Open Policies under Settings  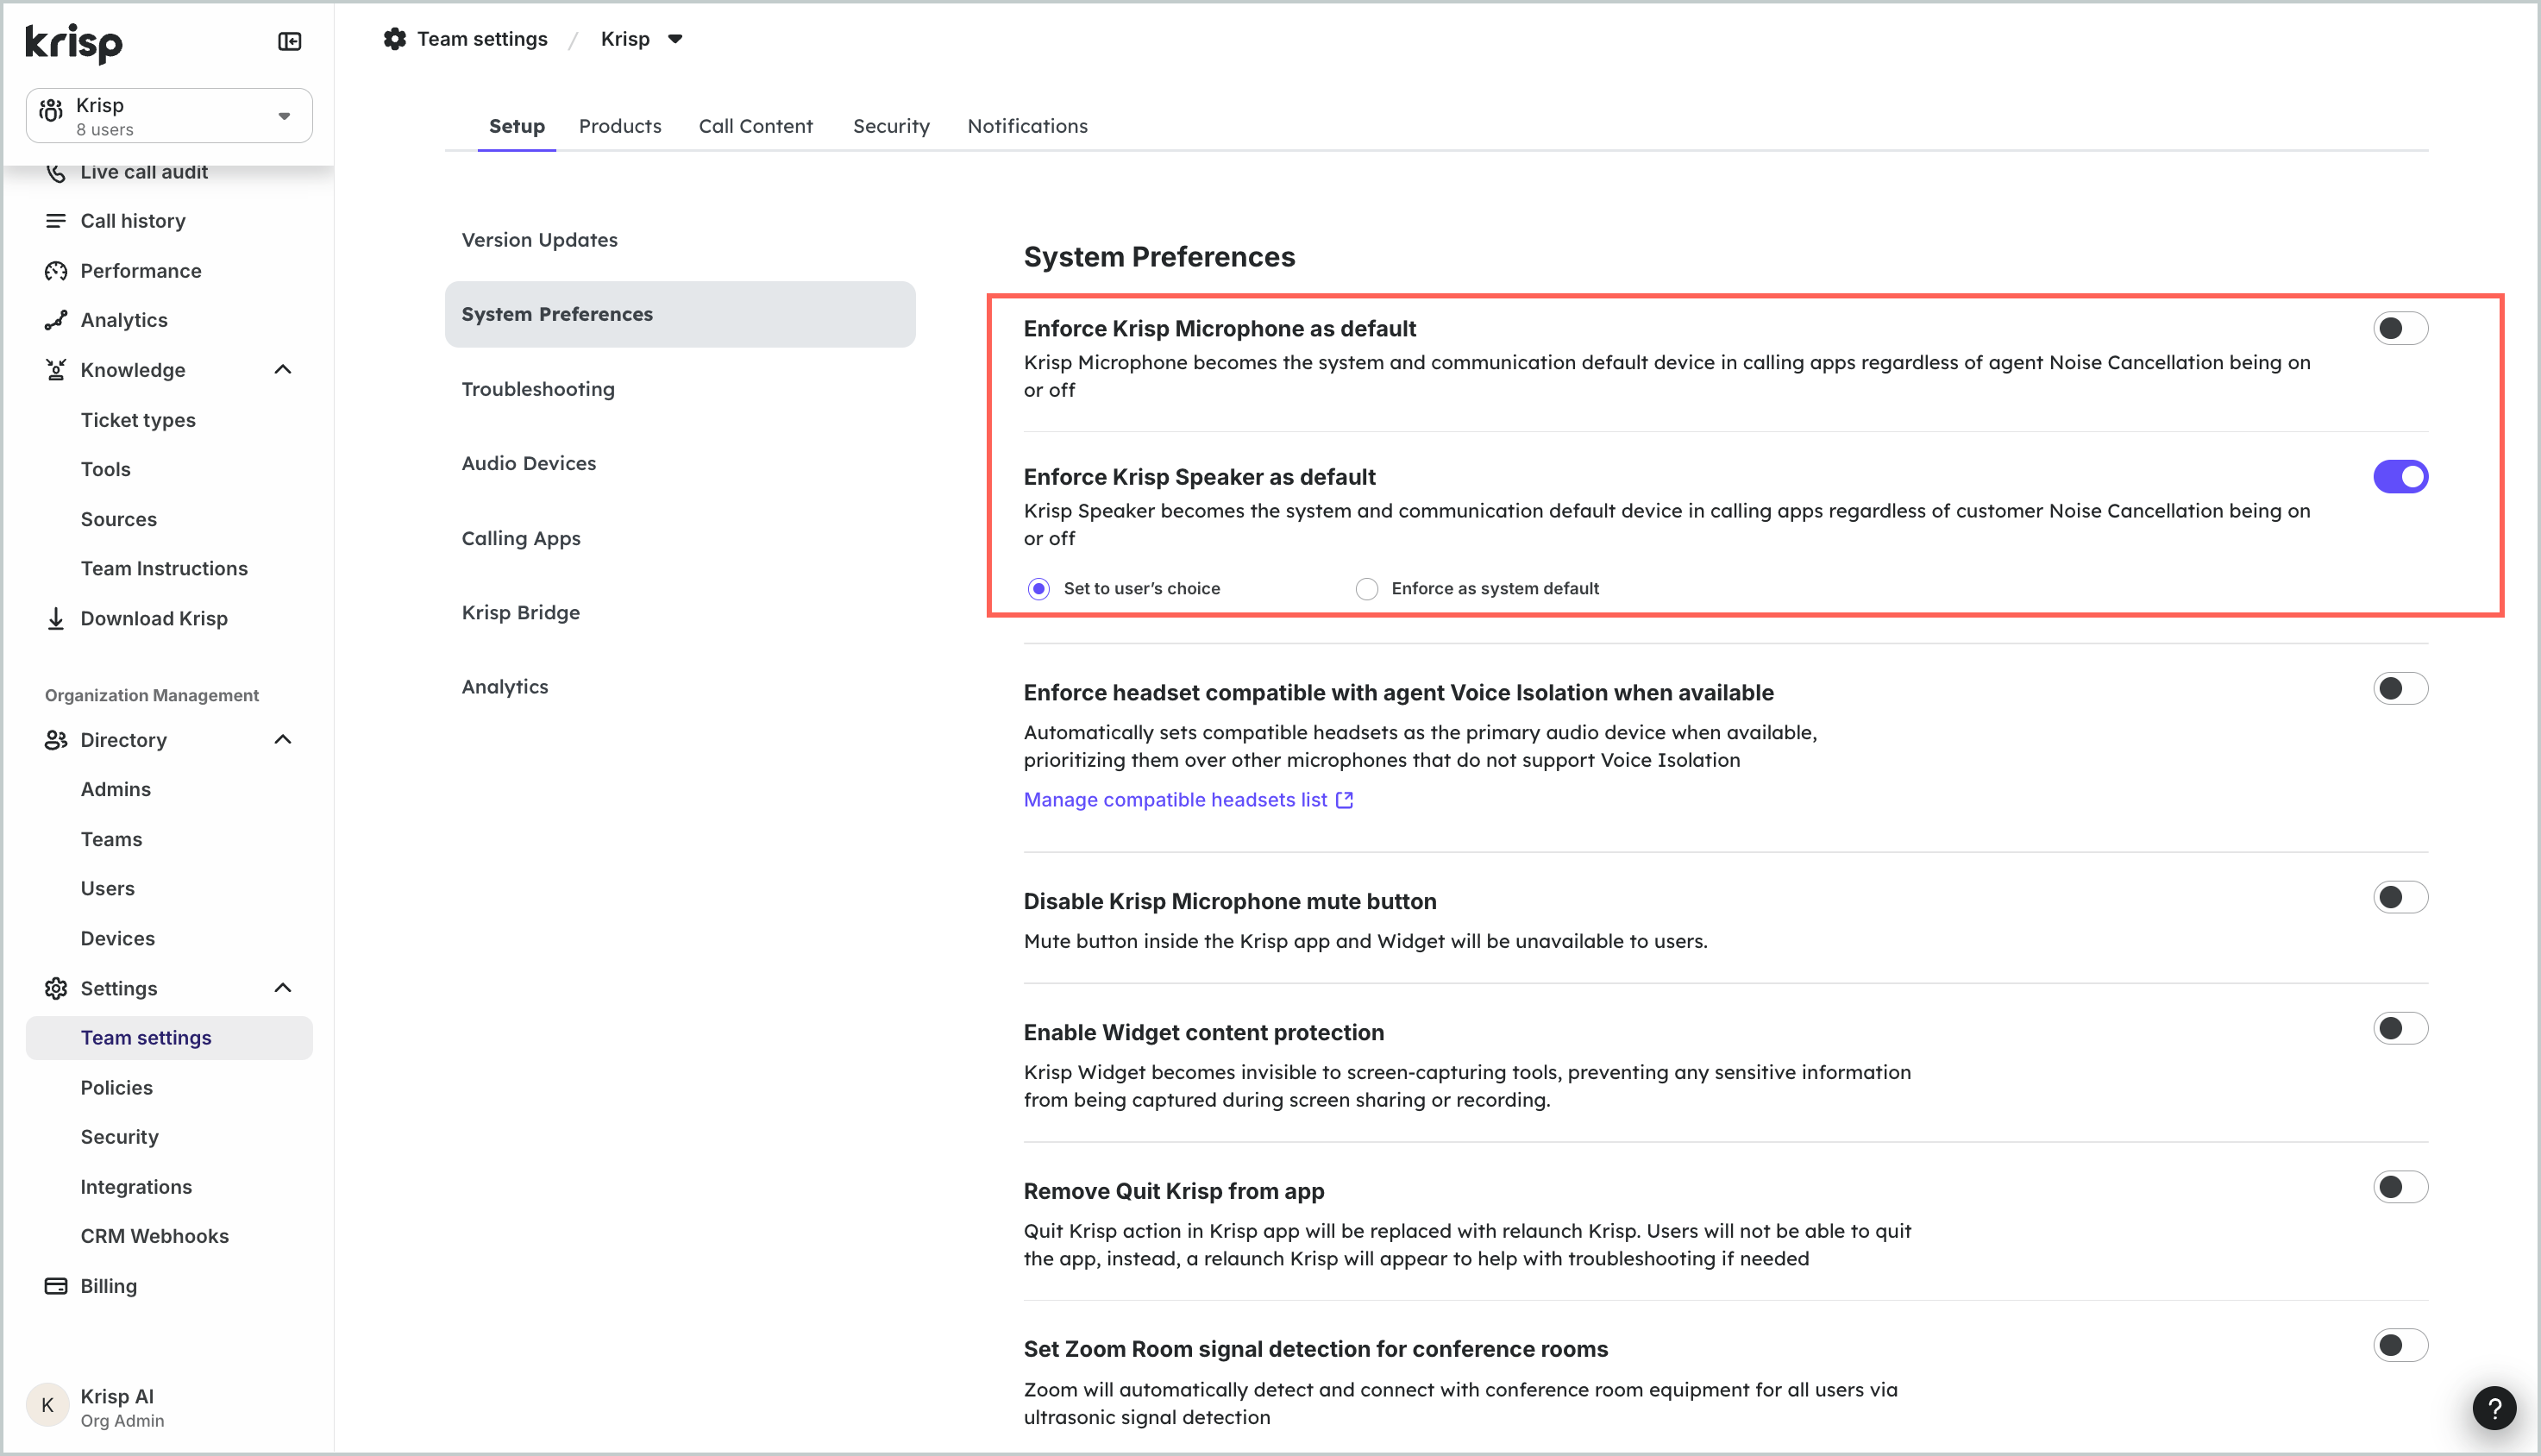click(117, 1087)
